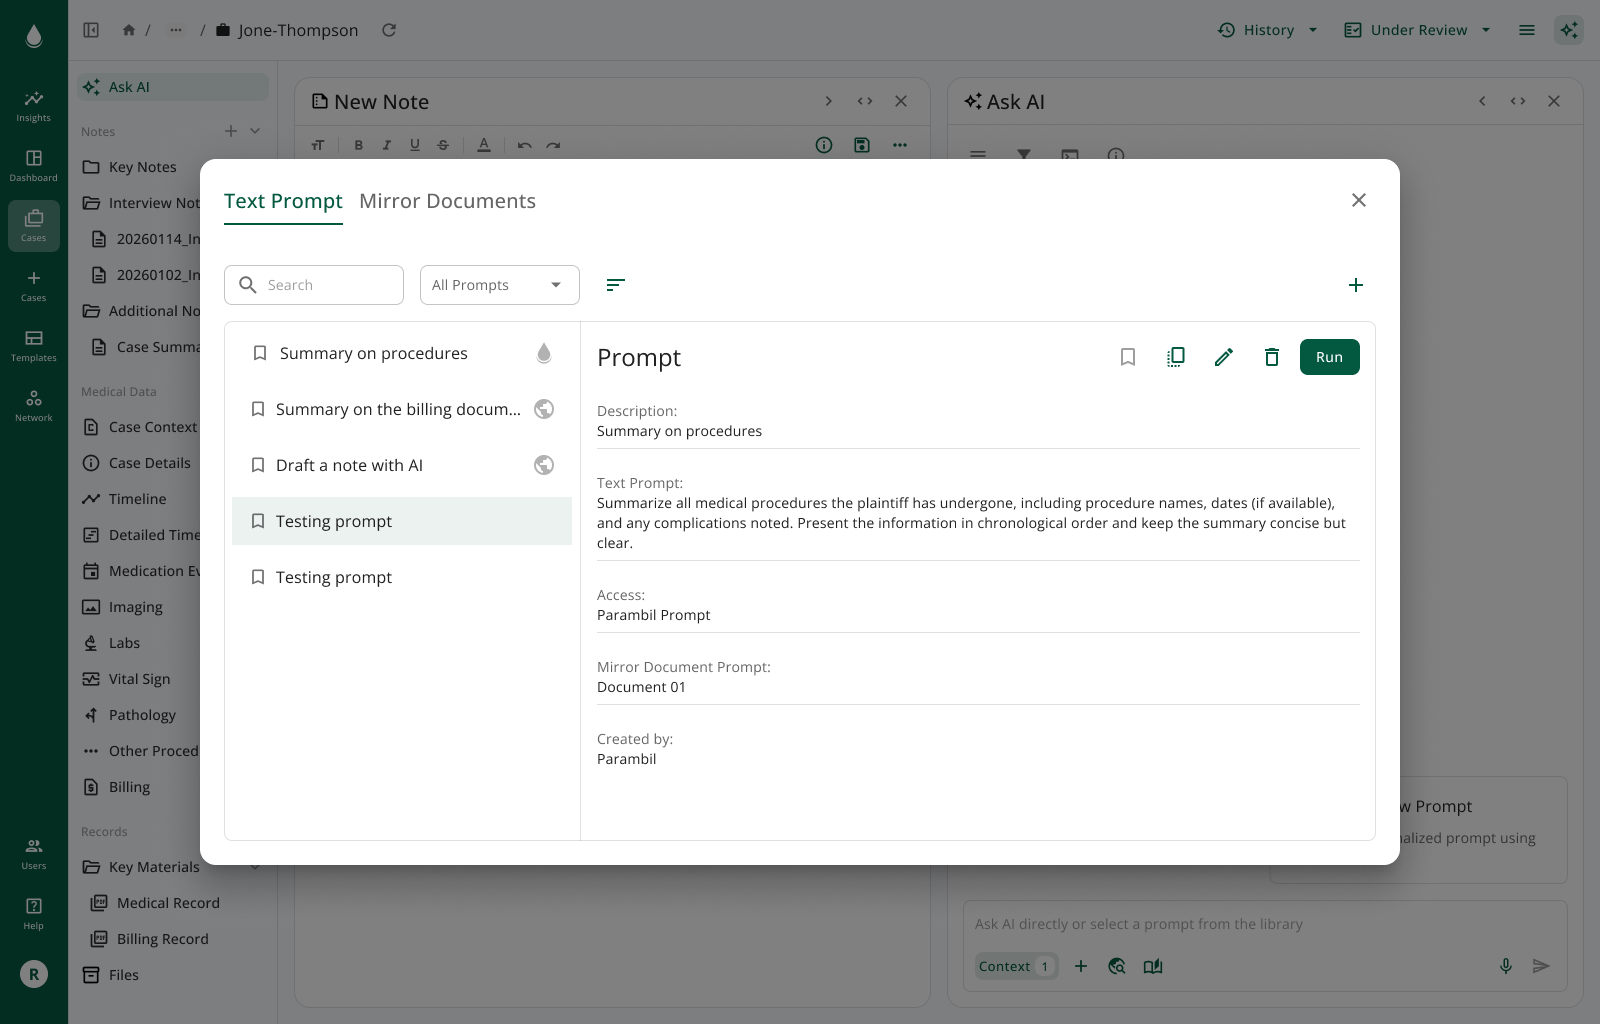Open the prompt library book icon
Viewport: 1600px width, 1024px height.
(x=1153, y=966)
